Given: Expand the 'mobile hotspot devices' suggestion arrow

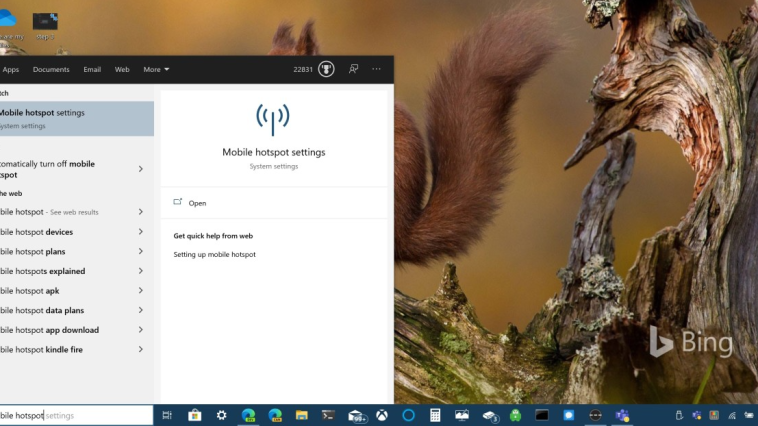Looking at the screenshot, I should click(x=140, y=232).
